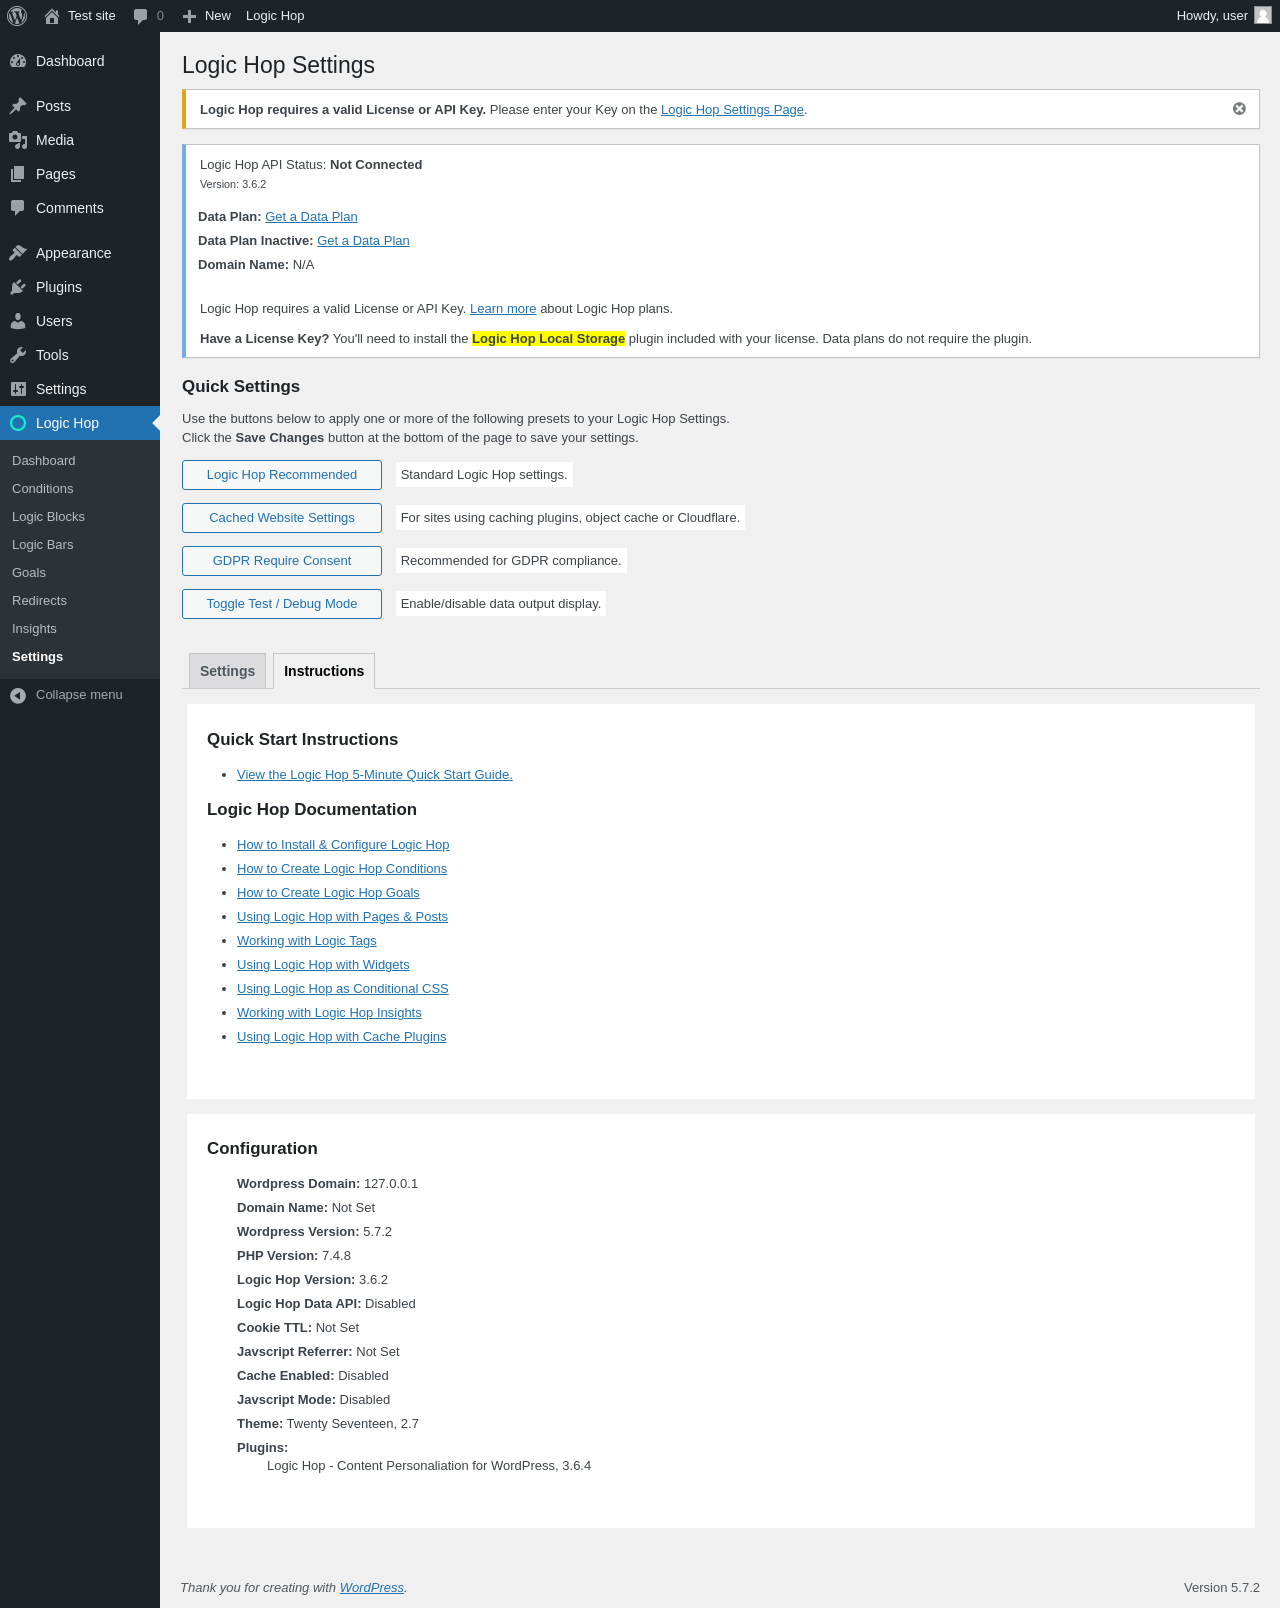Open Using Logic Hop with Widgets link

click(x=323, y=965)
